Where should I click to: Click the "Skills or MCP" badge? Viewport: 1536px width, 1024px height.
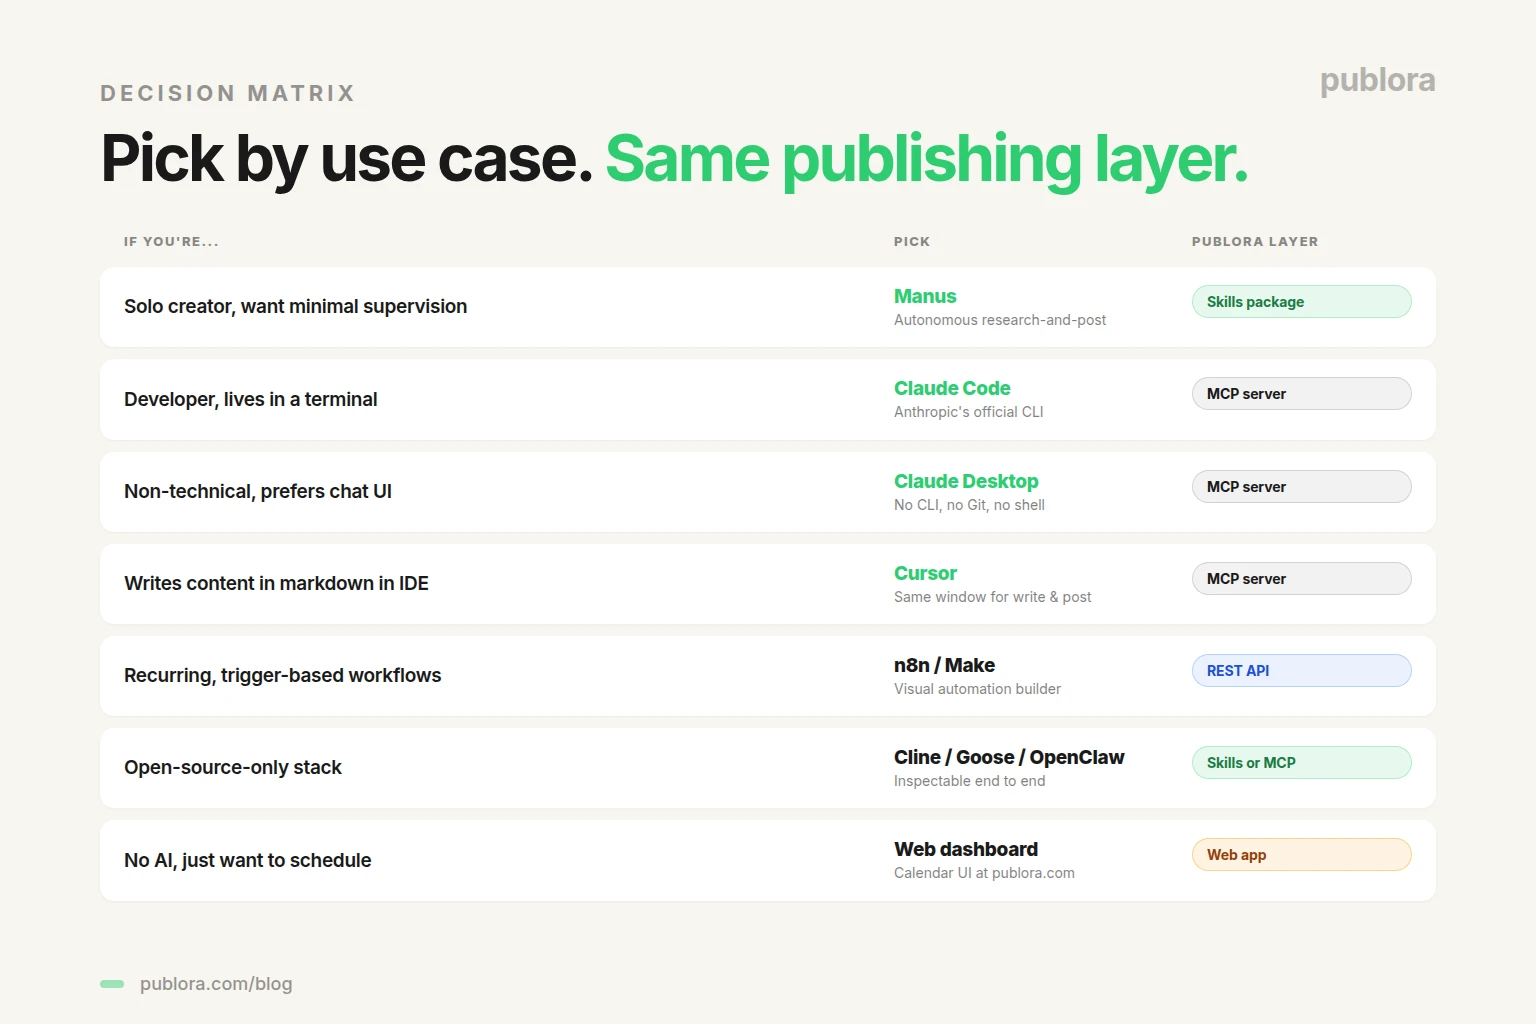1302,763
